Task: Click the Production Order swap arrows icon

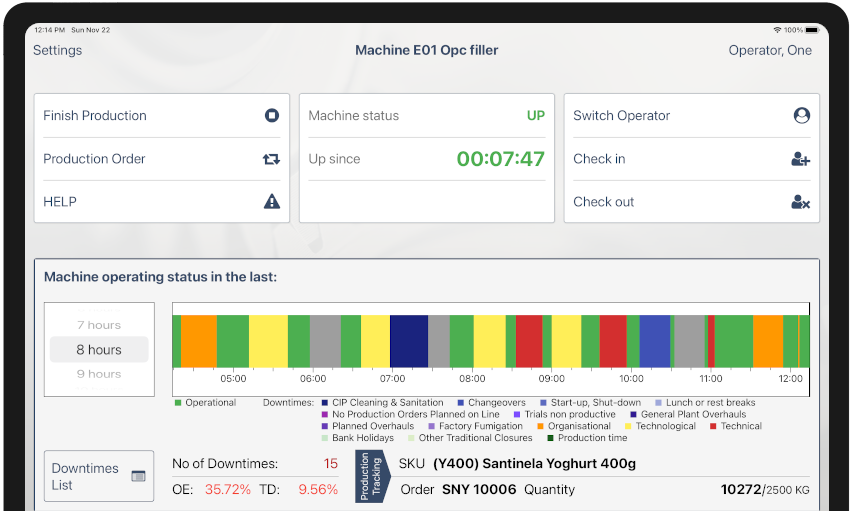Action: 271,159
